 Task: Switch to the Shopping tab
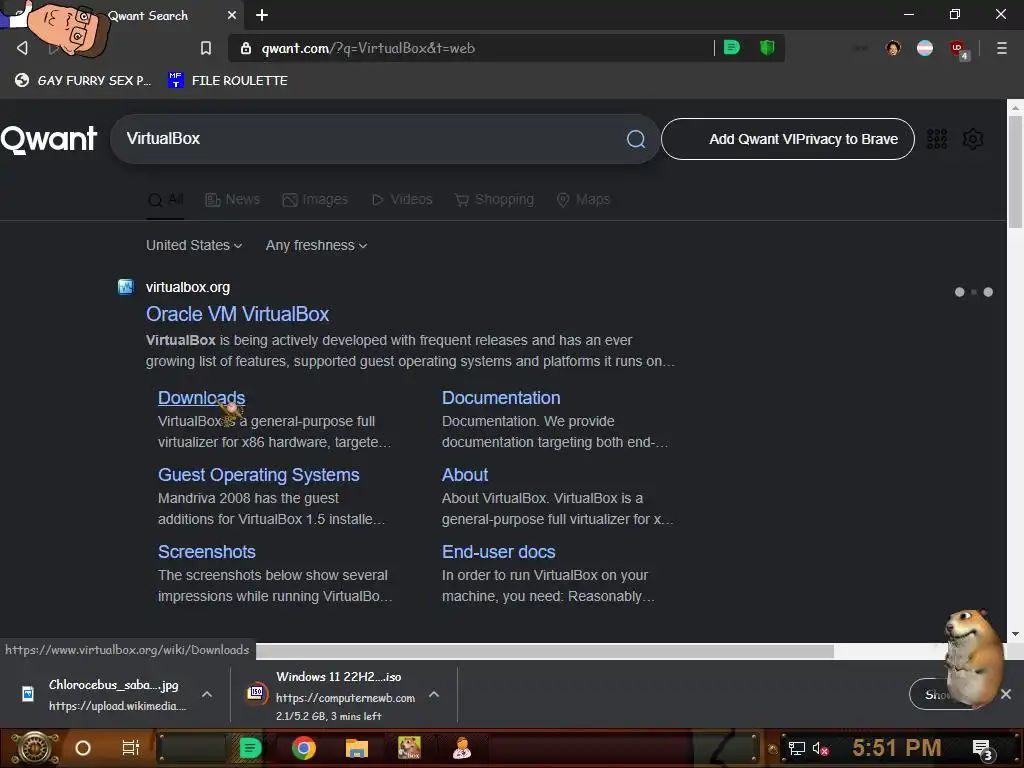(494, 199)
